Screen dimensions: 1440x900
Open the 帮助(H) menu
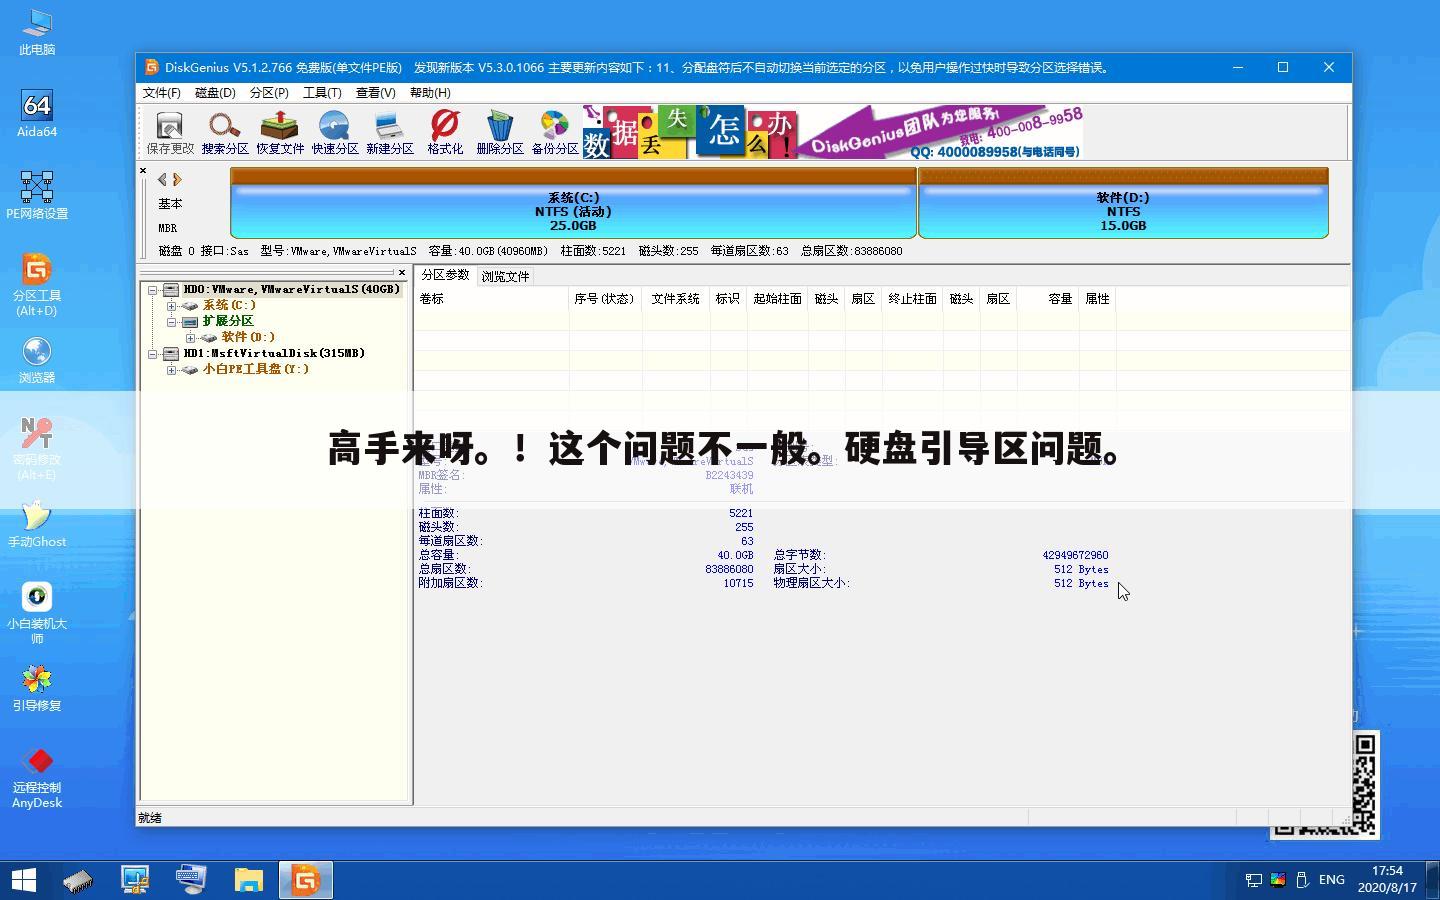click(430, 93)
